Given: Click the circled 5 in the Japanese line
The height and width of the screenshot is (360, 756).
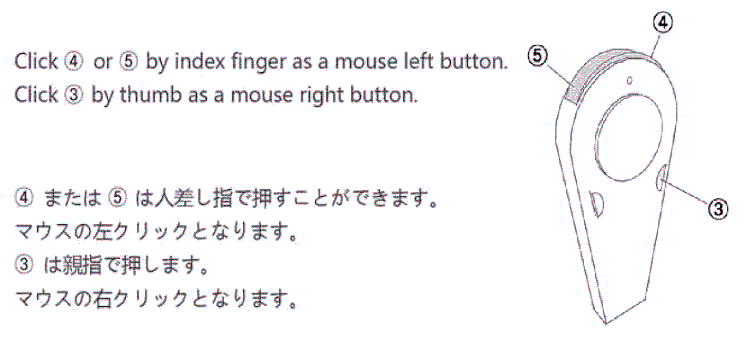Looking at the screenshot, I should click(x=120, y=200).
